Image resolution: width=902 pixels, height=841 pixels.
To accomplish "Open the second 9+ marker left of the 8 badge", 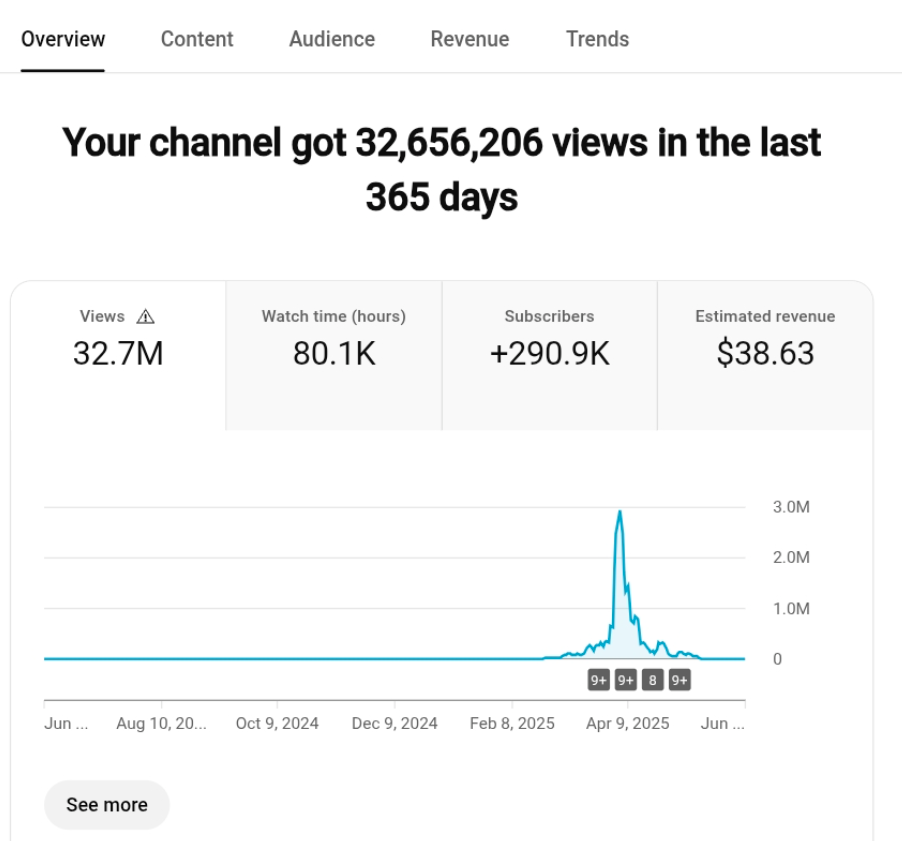I will point(625,681).
